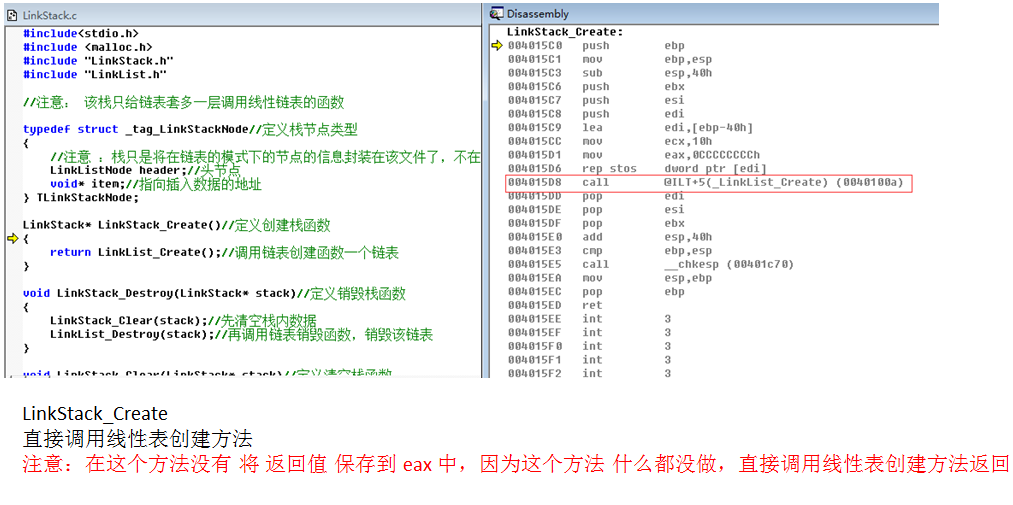Click the 004015F2 int 3 instruction

(x=589, y=373)
